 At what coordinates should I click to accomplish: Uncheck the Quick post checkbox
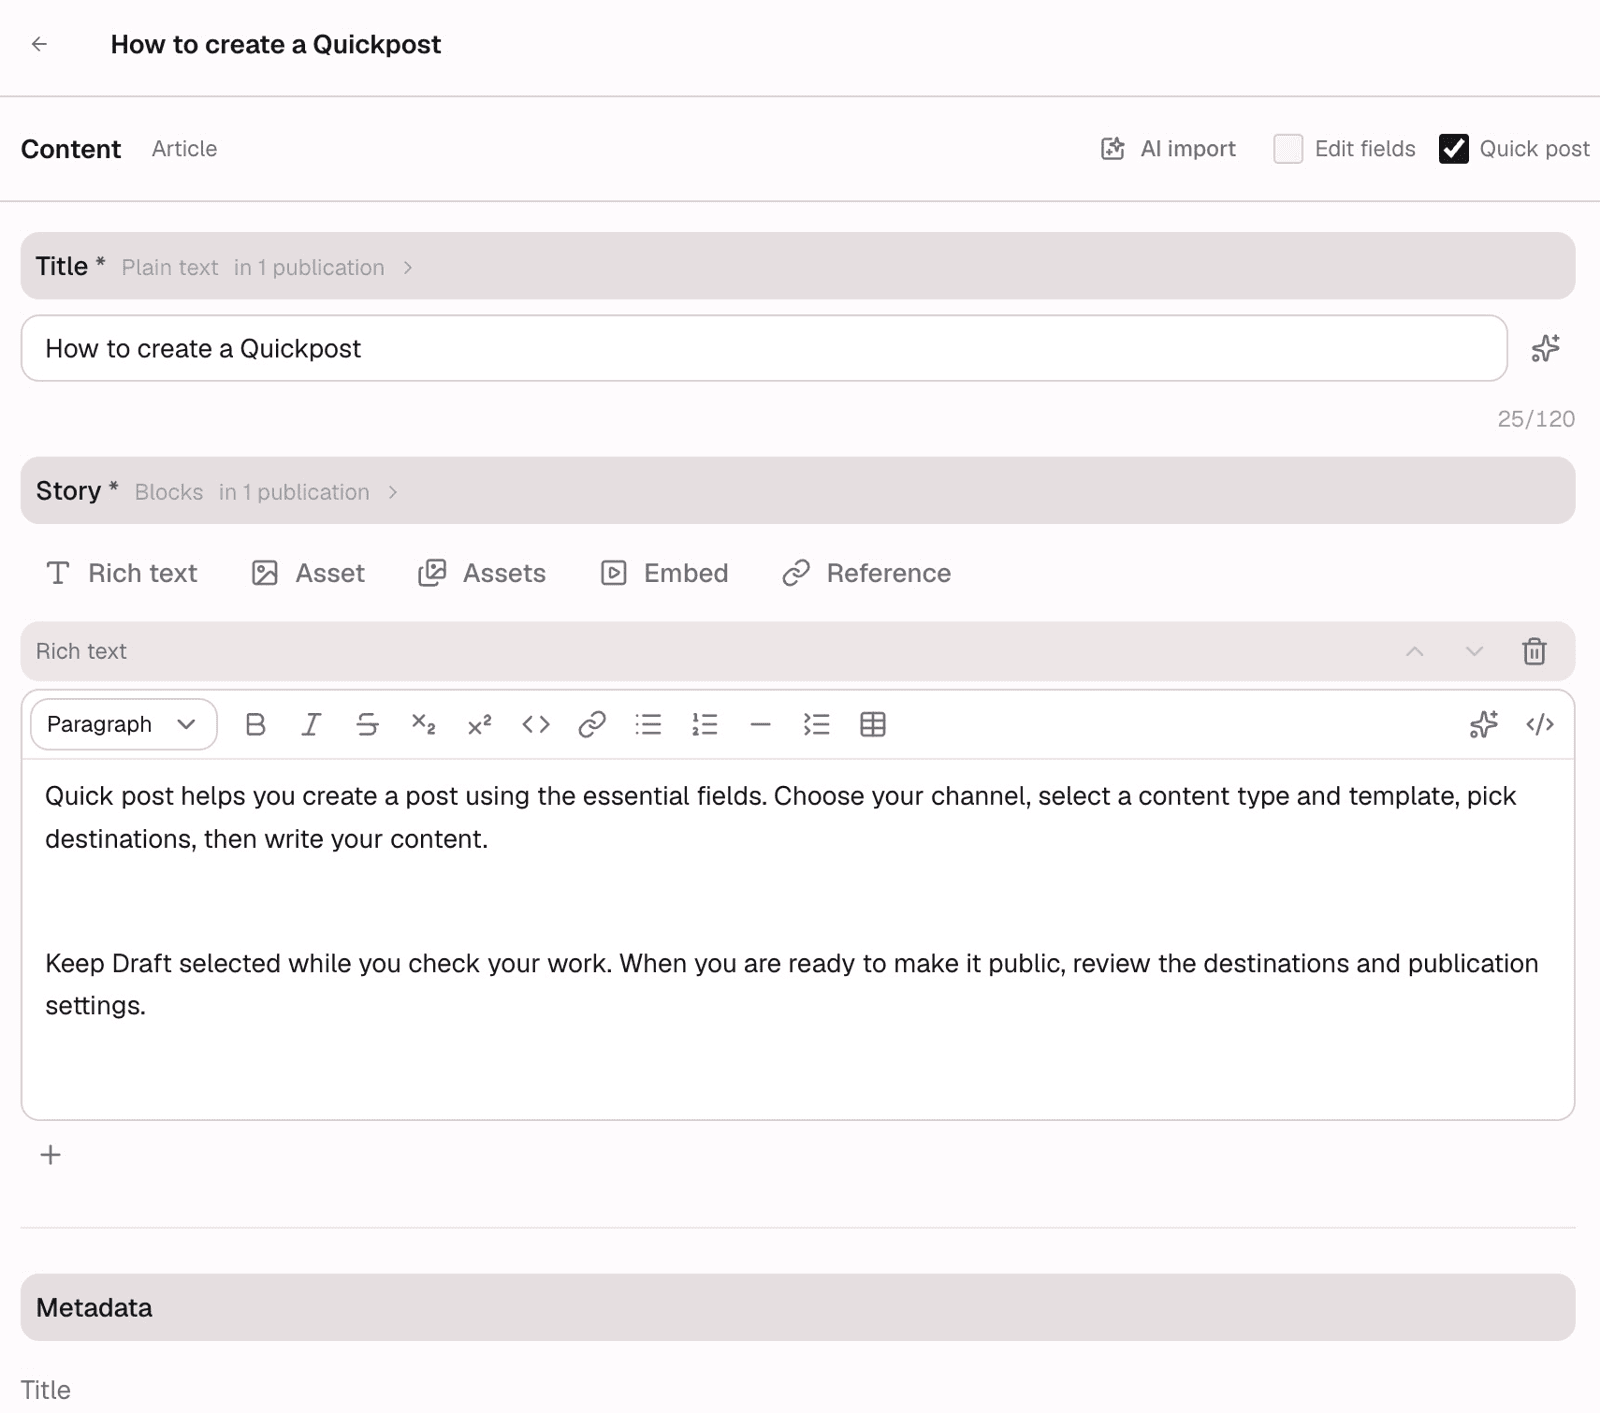1453,149
